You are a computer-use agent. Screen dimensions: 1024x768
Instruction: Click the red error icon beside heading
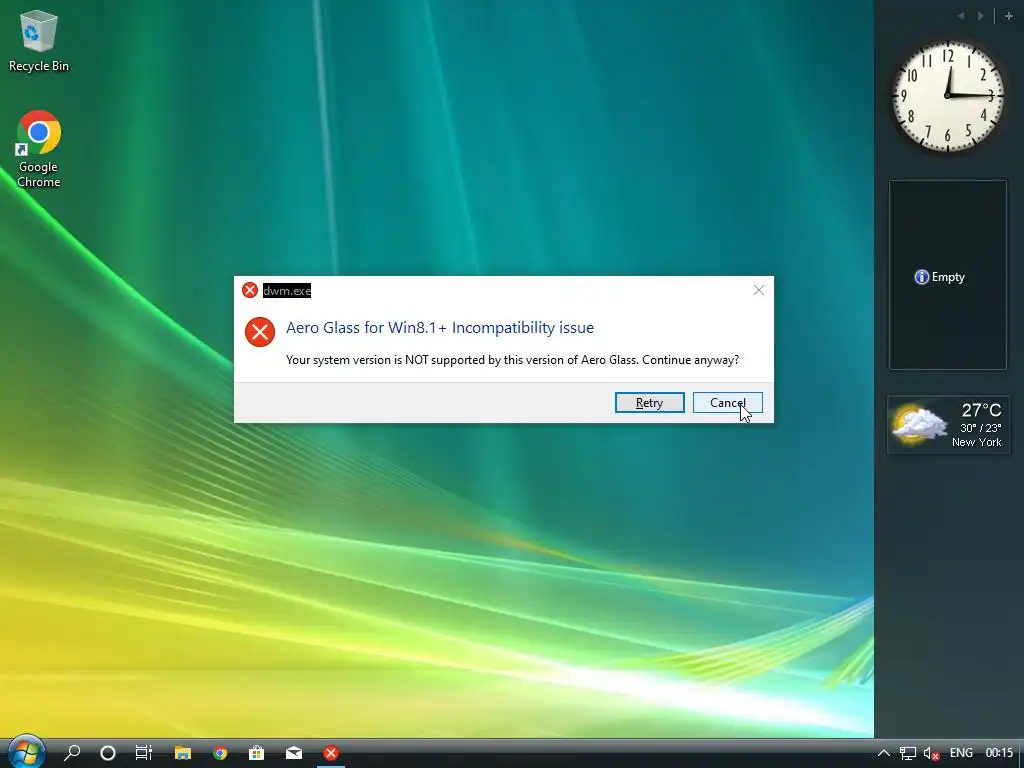pos(260,332)
